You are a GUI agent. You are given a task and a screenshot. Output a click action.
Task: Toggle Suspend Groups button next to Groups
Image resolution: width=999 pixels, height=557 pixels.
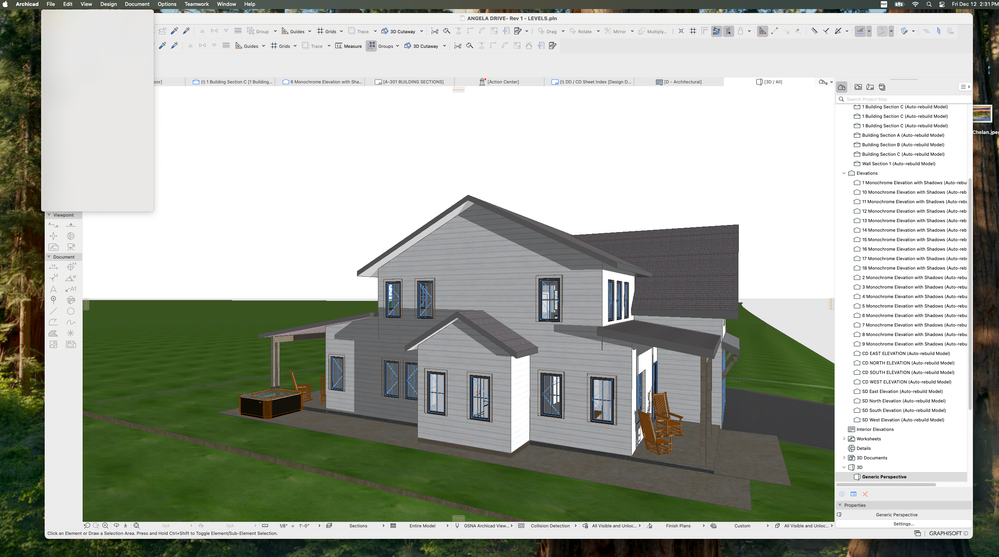click(x=371, y=45)
